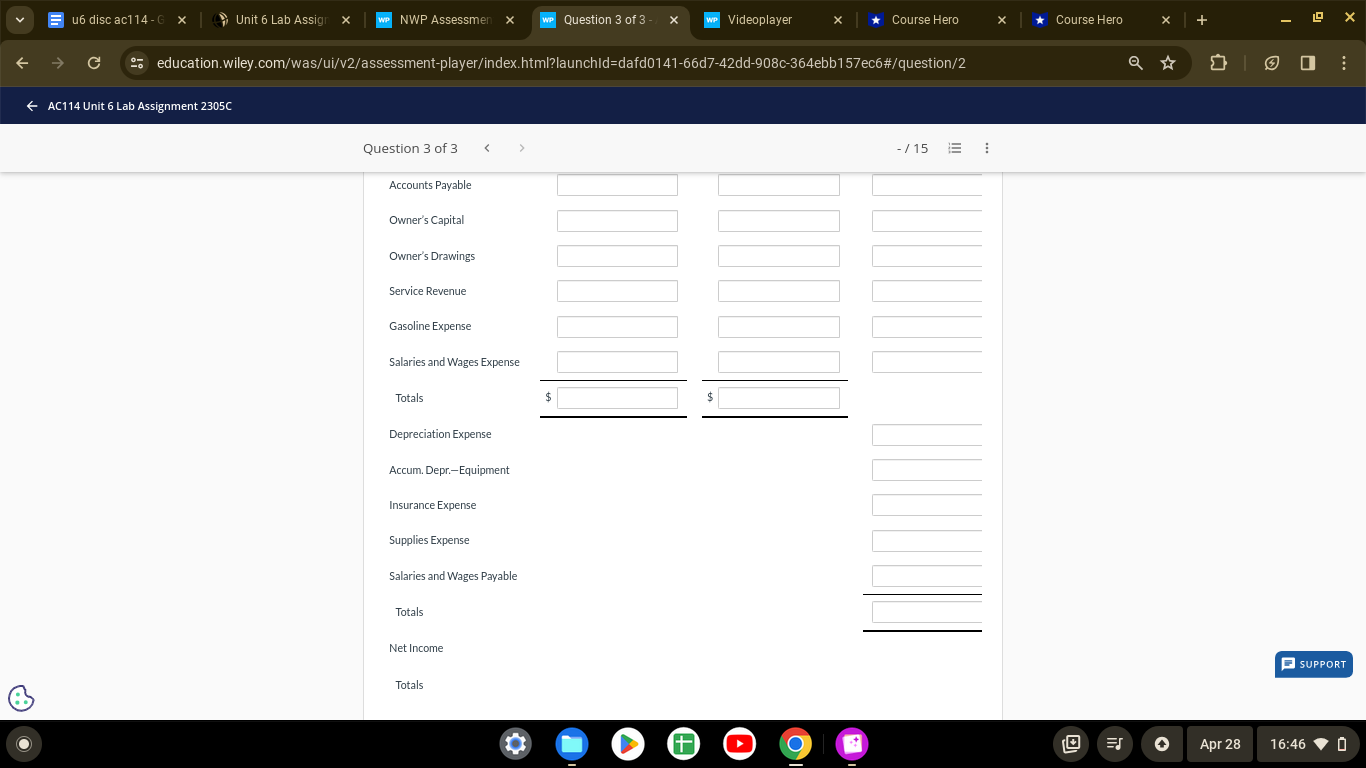Switch to the Videoplayer tab
Viewport: 1366px width, 768px height.
point(773,20)
